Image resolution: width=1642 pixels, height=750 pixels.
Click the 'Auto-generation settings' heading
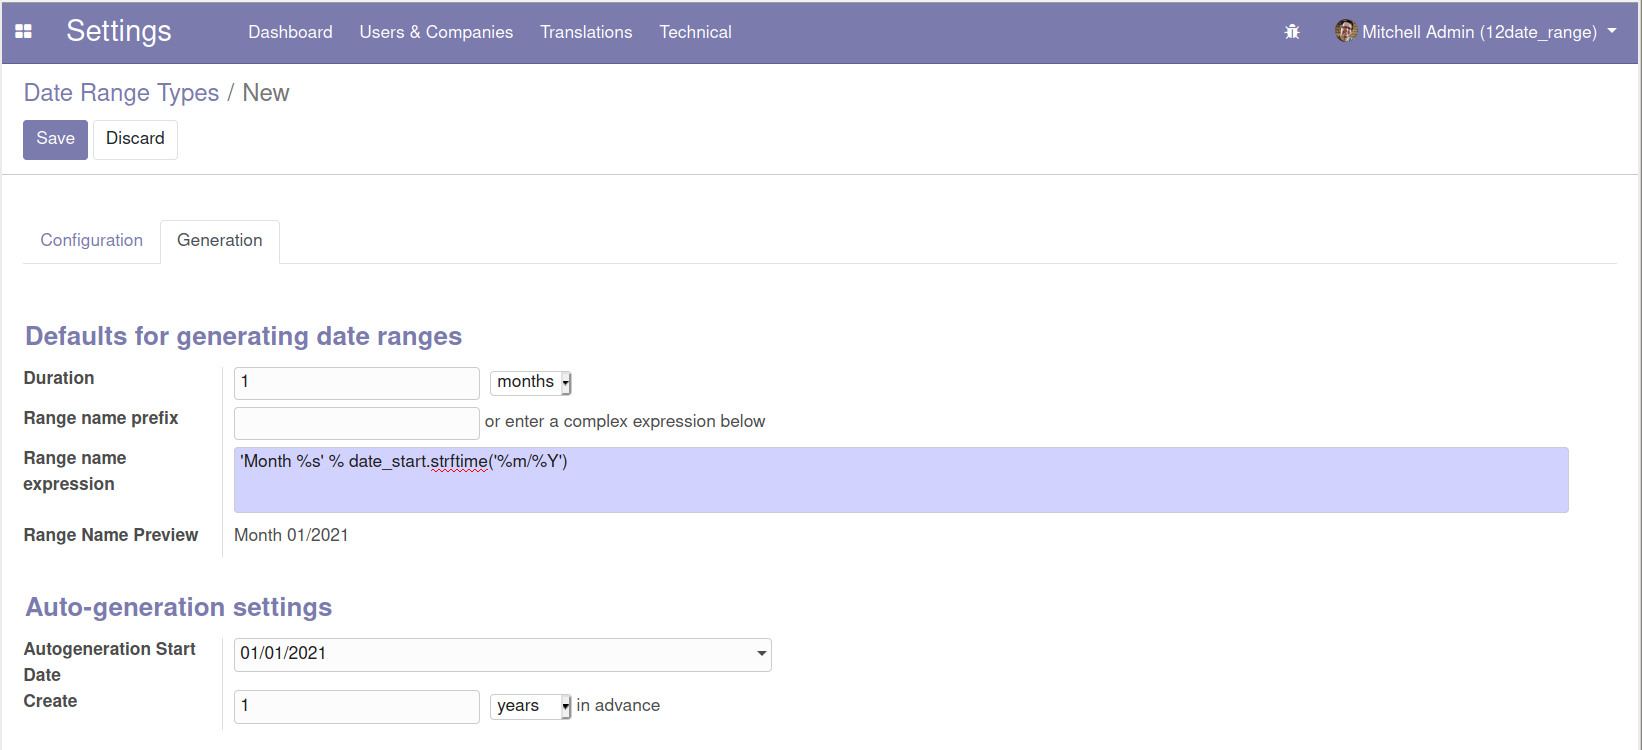click(x=179, y=607)
